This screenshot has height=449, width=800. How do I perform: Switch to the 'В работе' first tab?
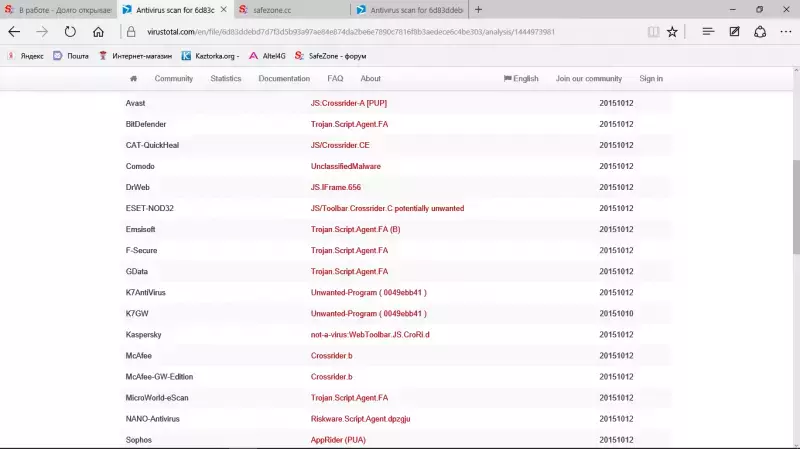point(58,10)
